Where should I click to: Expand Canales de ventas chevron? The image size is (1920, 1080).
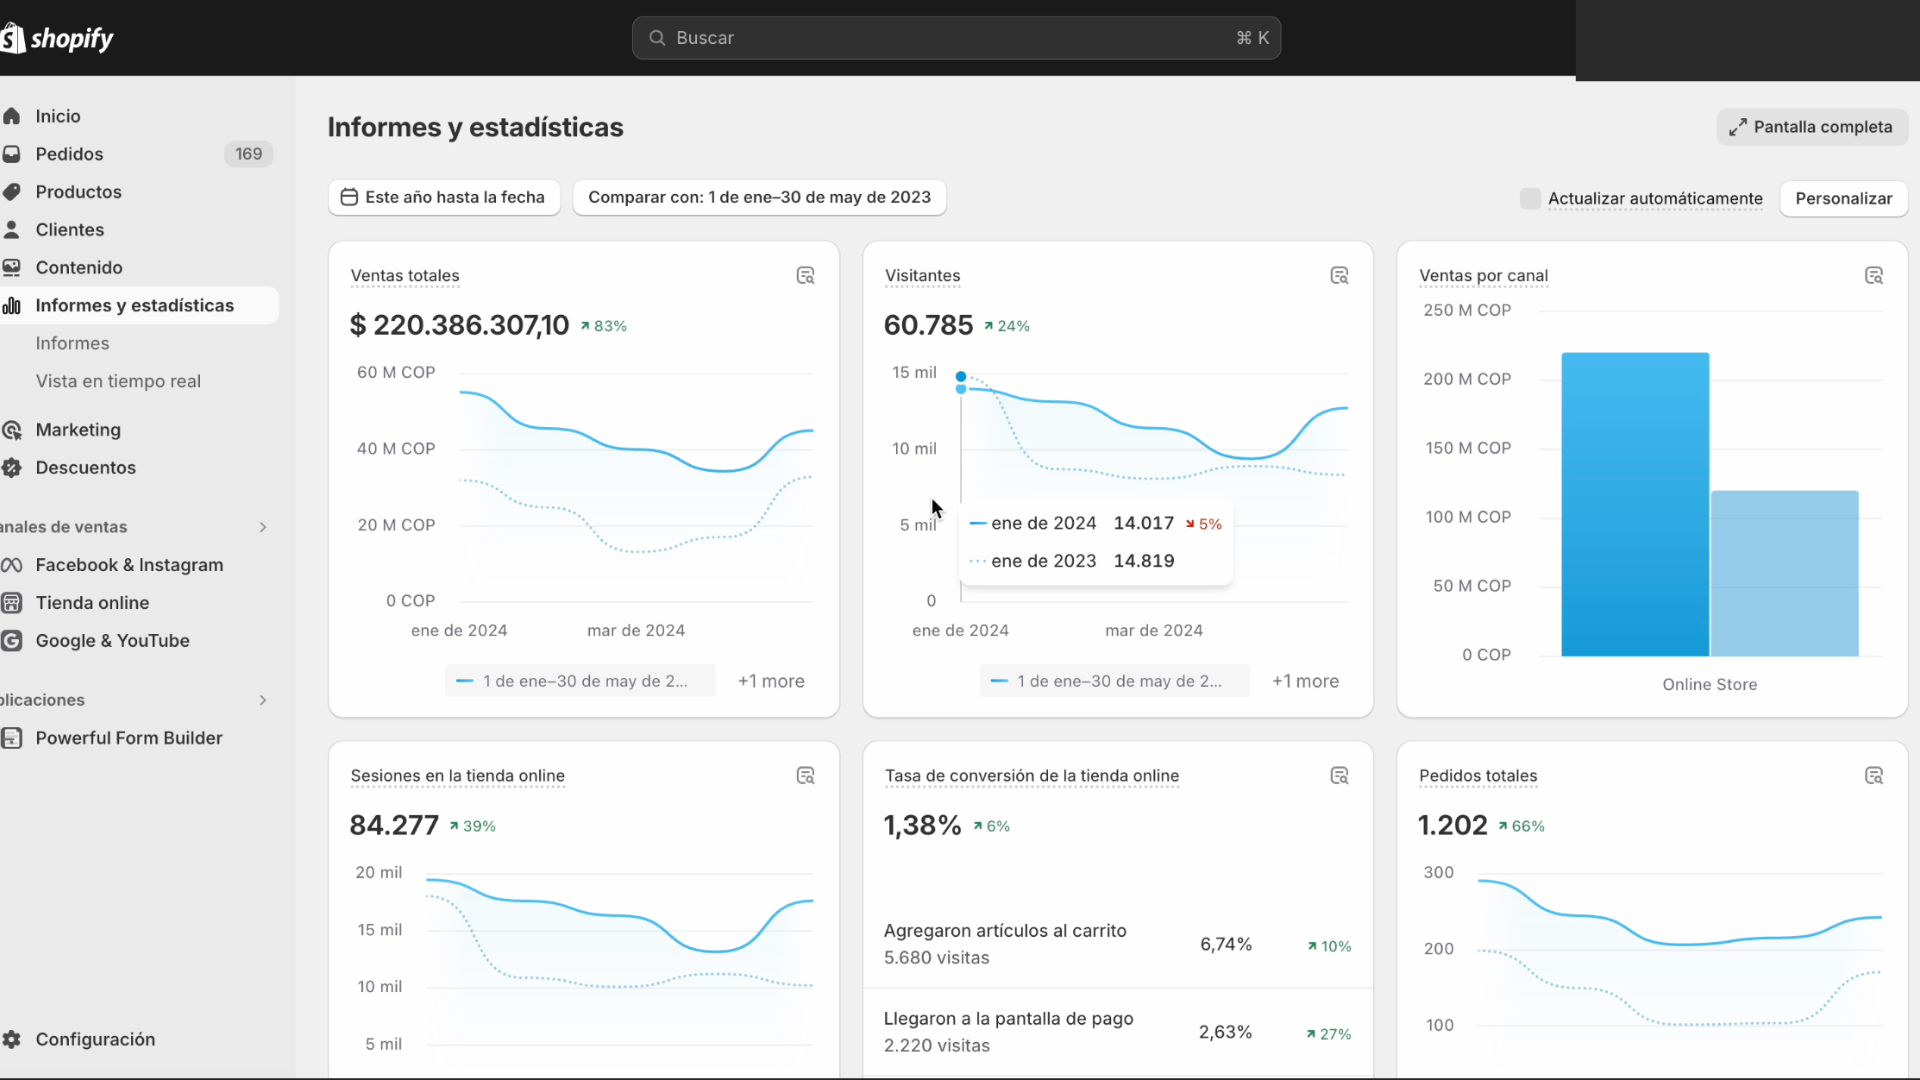click(263, 527)
